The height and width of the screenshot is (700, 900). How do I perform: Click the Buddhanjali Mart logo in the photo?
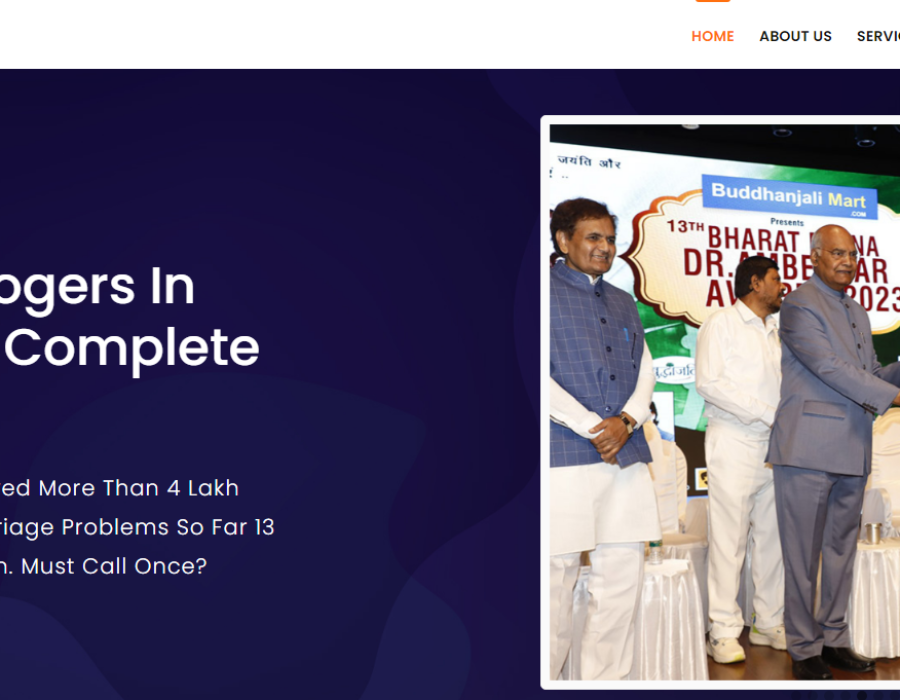pyautogui.click(x=789, y=198)
